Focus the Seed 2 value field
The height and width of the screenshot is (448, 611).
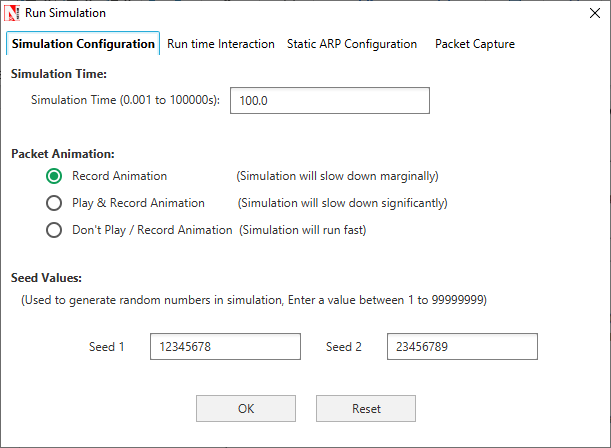click(462, 347)
